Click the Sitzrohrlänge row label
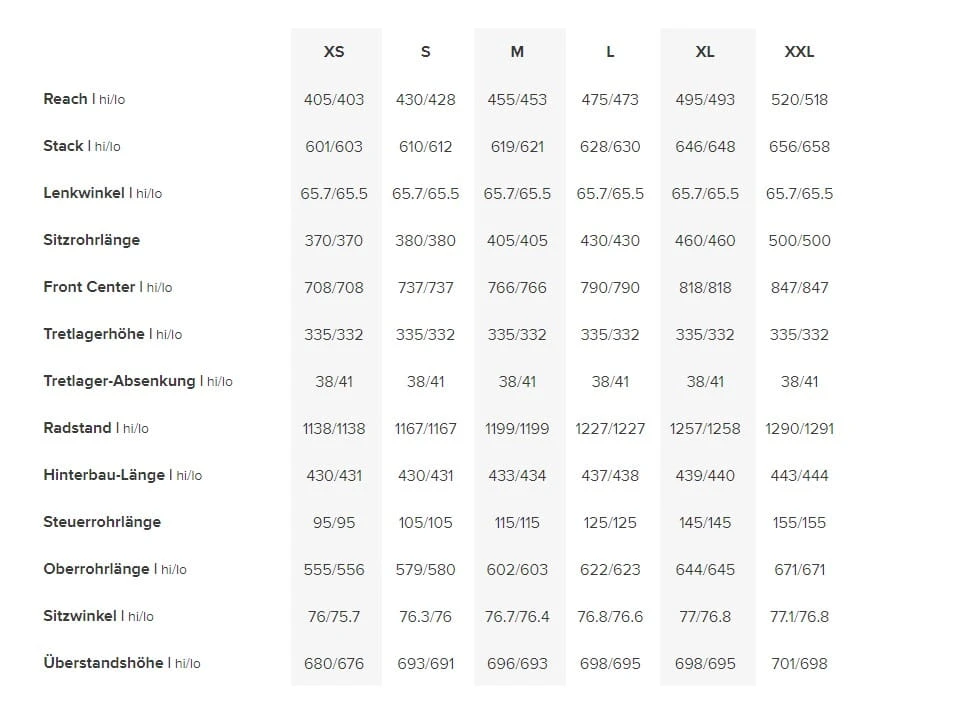 (x=92, y=240)
